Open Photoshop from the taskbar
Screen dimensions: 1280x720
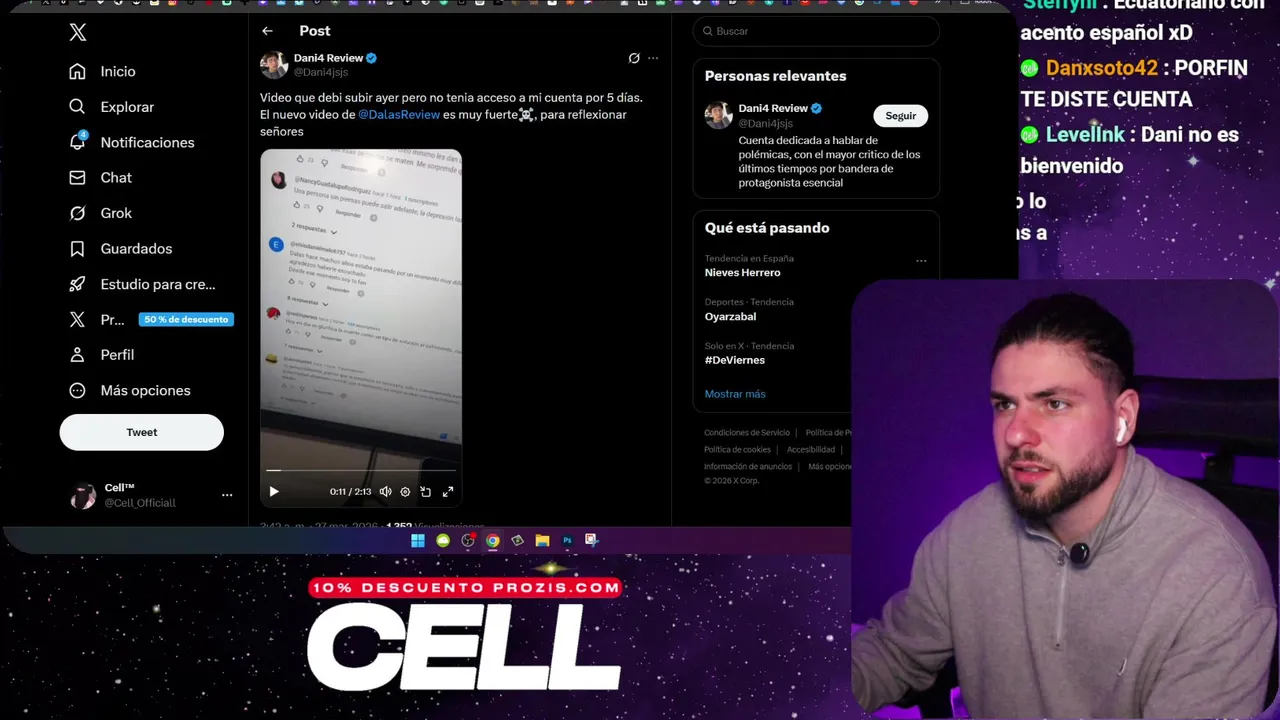(567, 540)
